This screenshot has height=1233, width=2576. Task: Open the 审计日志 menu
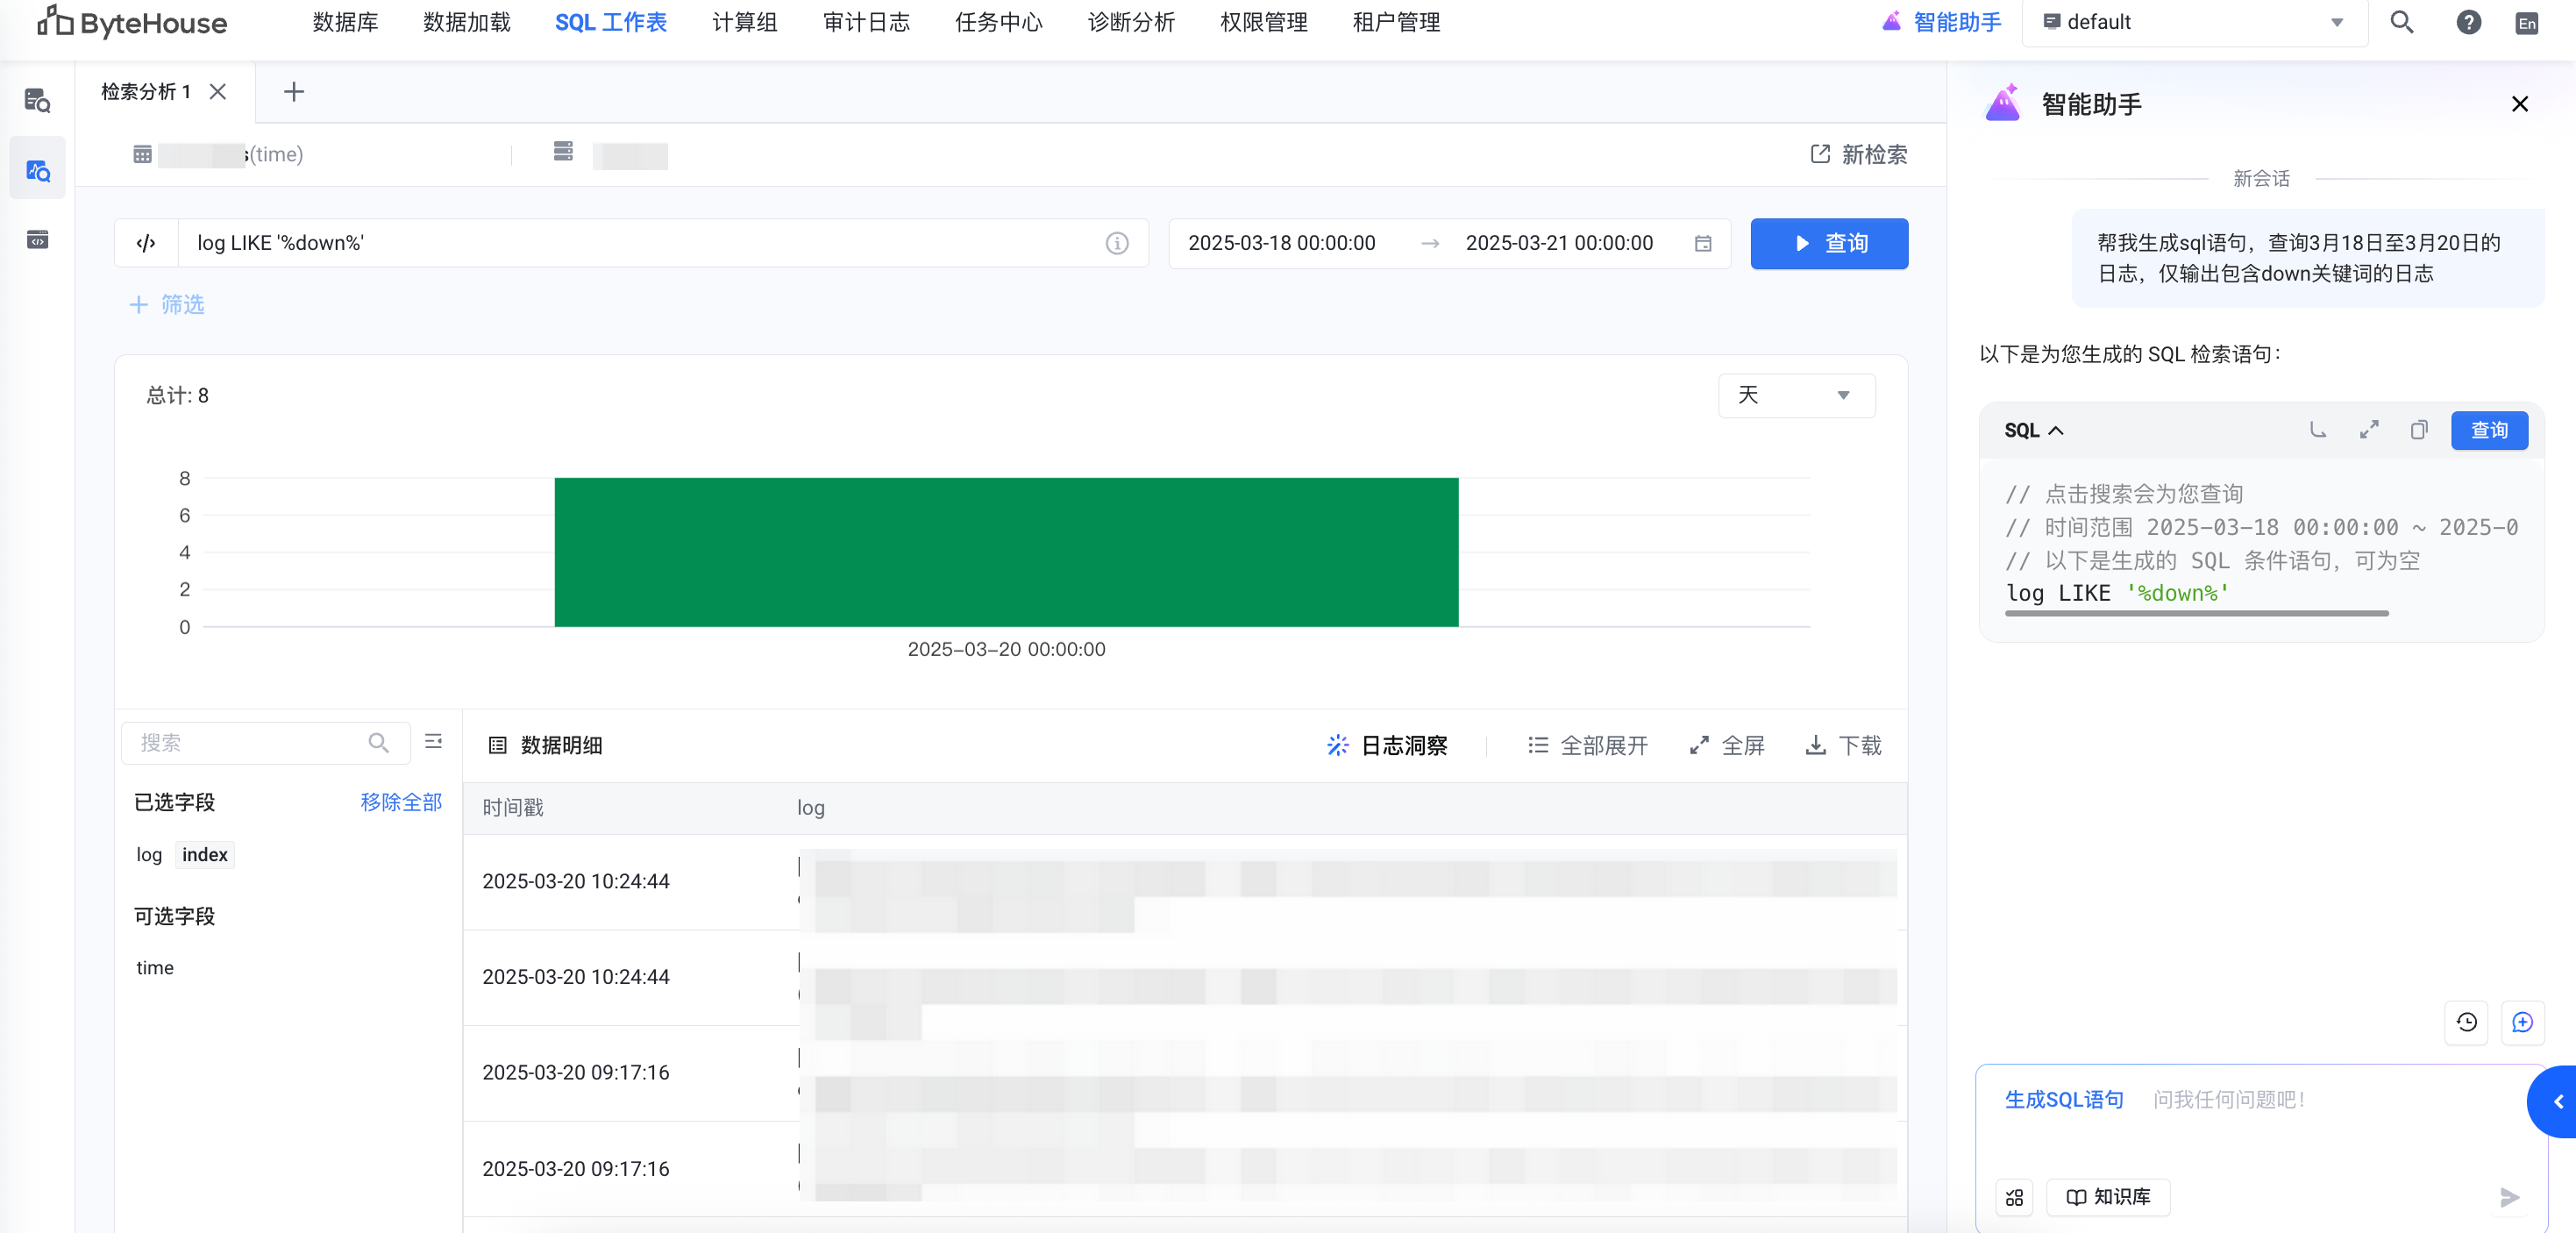coord(866,22)
